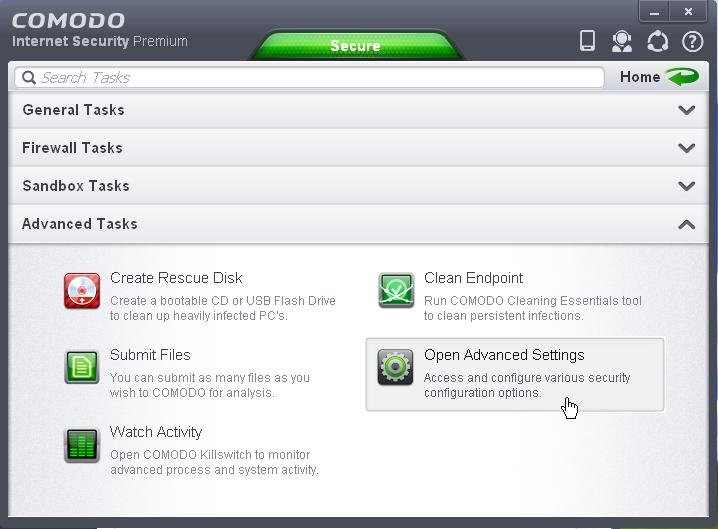Click into the Search Tasks field
The image size is (718, 529).
[x=309, y=77]
